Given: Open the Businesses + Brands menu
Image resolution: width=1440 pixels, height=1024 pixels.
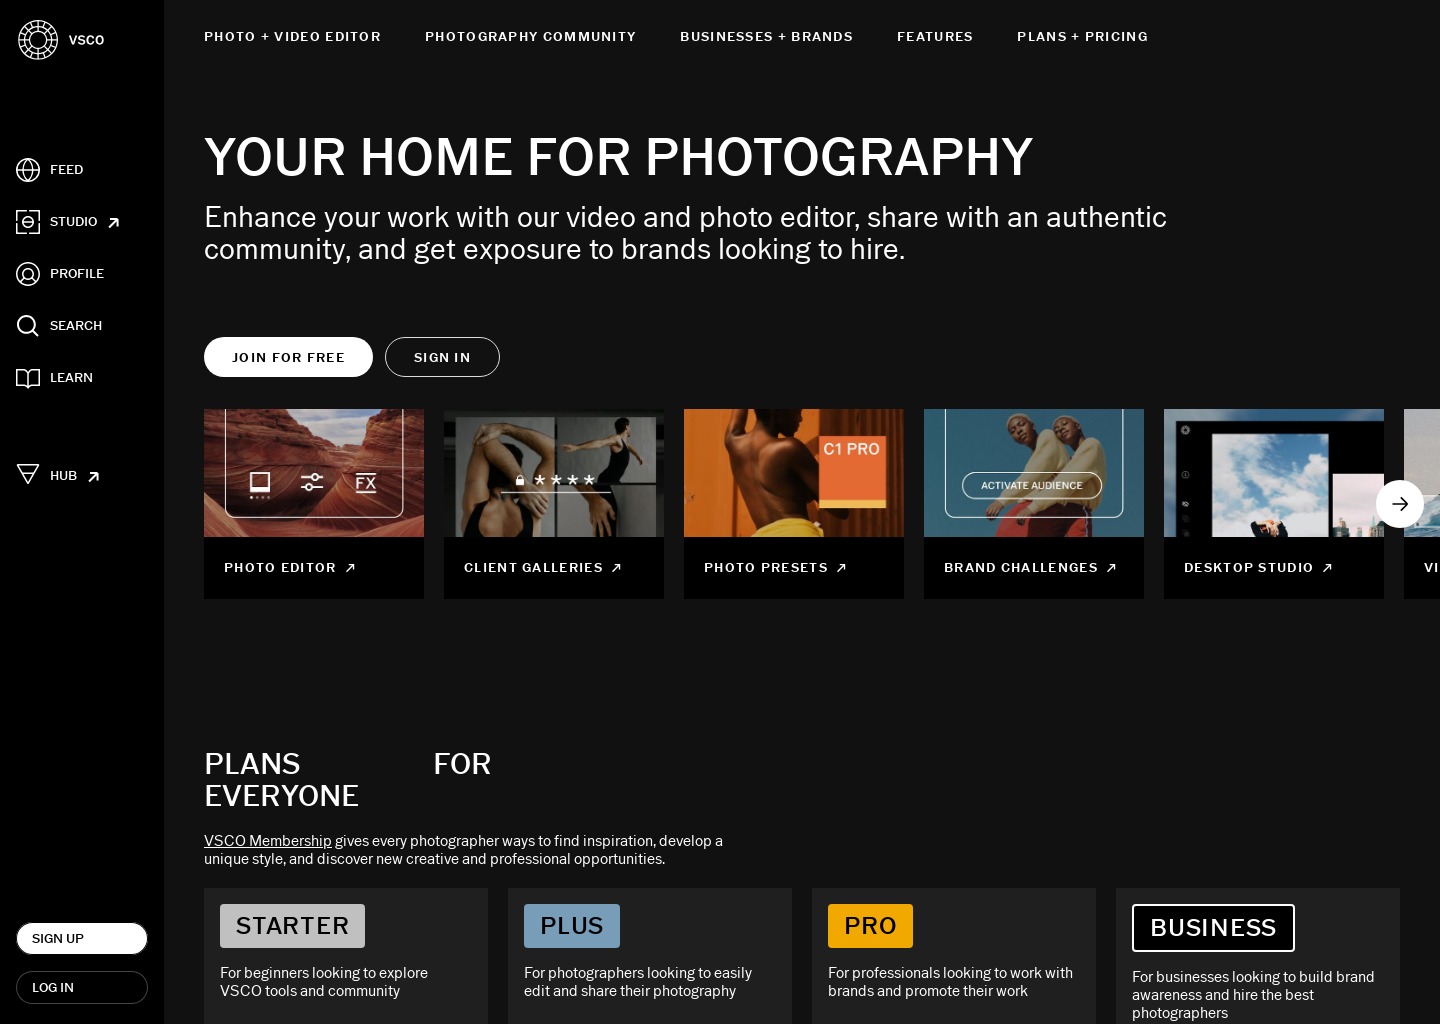Looking at the screenshot, I should coord(766,37).
